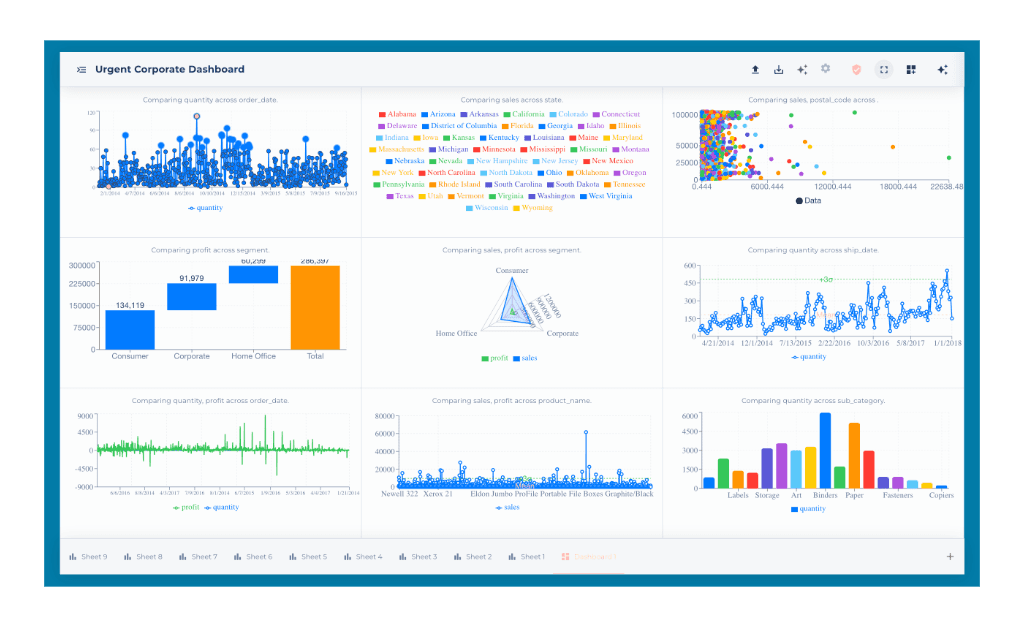Open the Sheet 6 tab

253,556
